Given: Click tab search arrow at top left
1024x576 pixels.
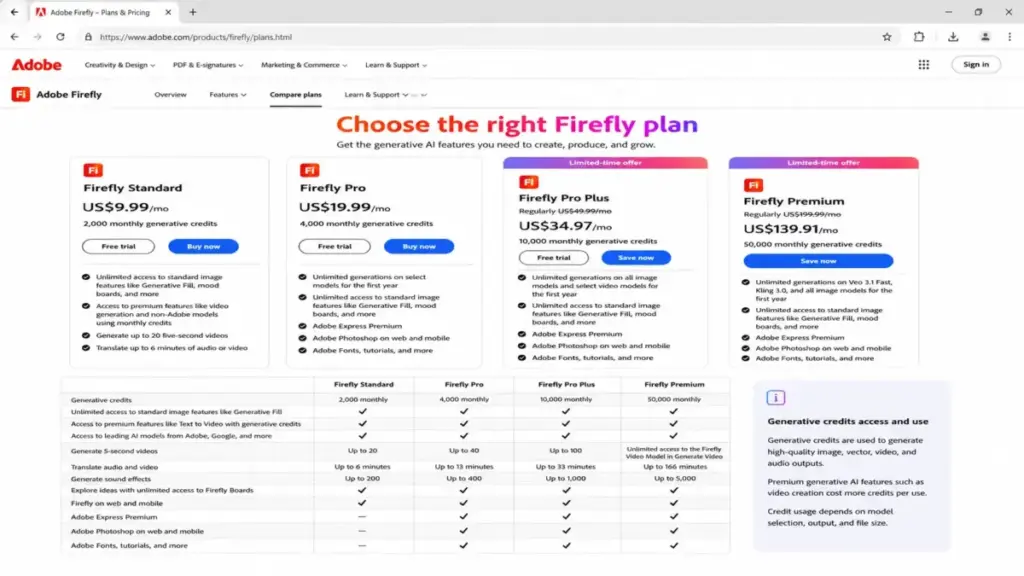Looking at the screenshot, I should (14, 12).
